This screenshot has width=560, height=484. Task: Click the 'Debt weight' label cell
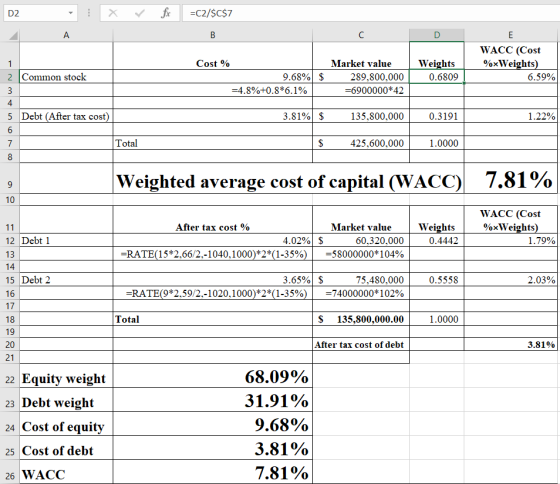(x=66, y=400)
